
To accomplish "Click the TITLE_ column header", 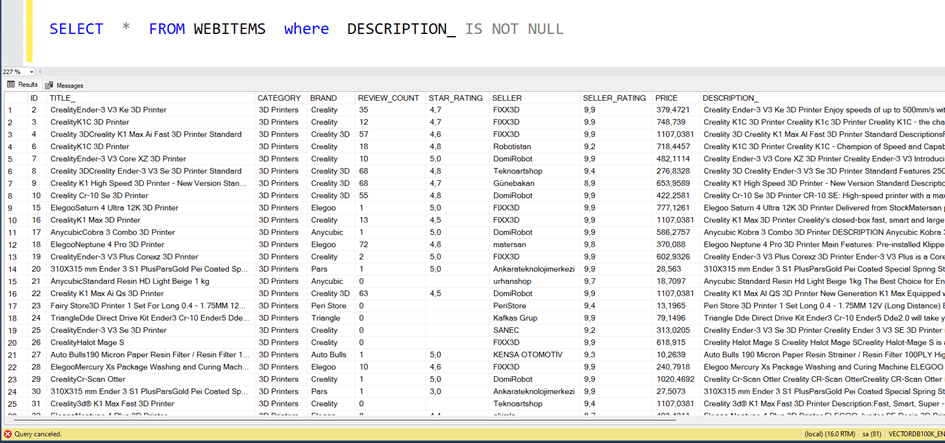I will pos(63,98).
